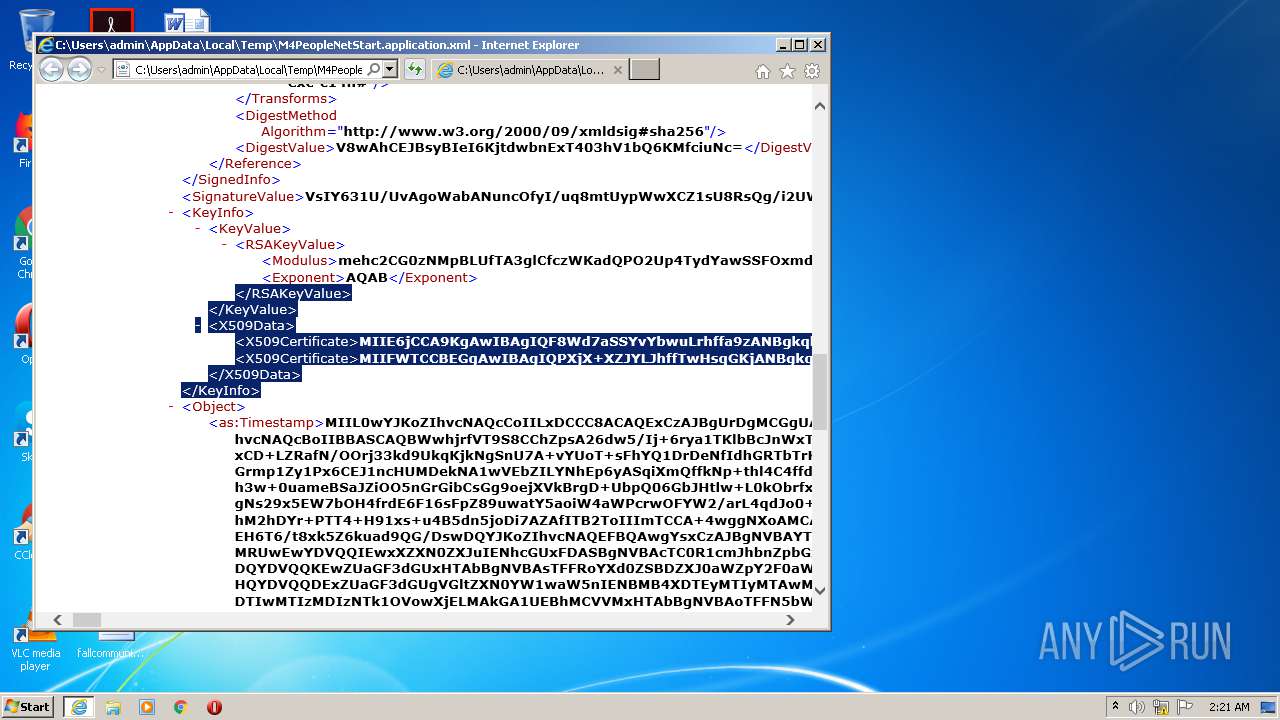Click the IE Forward arrow button
This screenshot has height=720, width=1280.
tap(79, 69)
